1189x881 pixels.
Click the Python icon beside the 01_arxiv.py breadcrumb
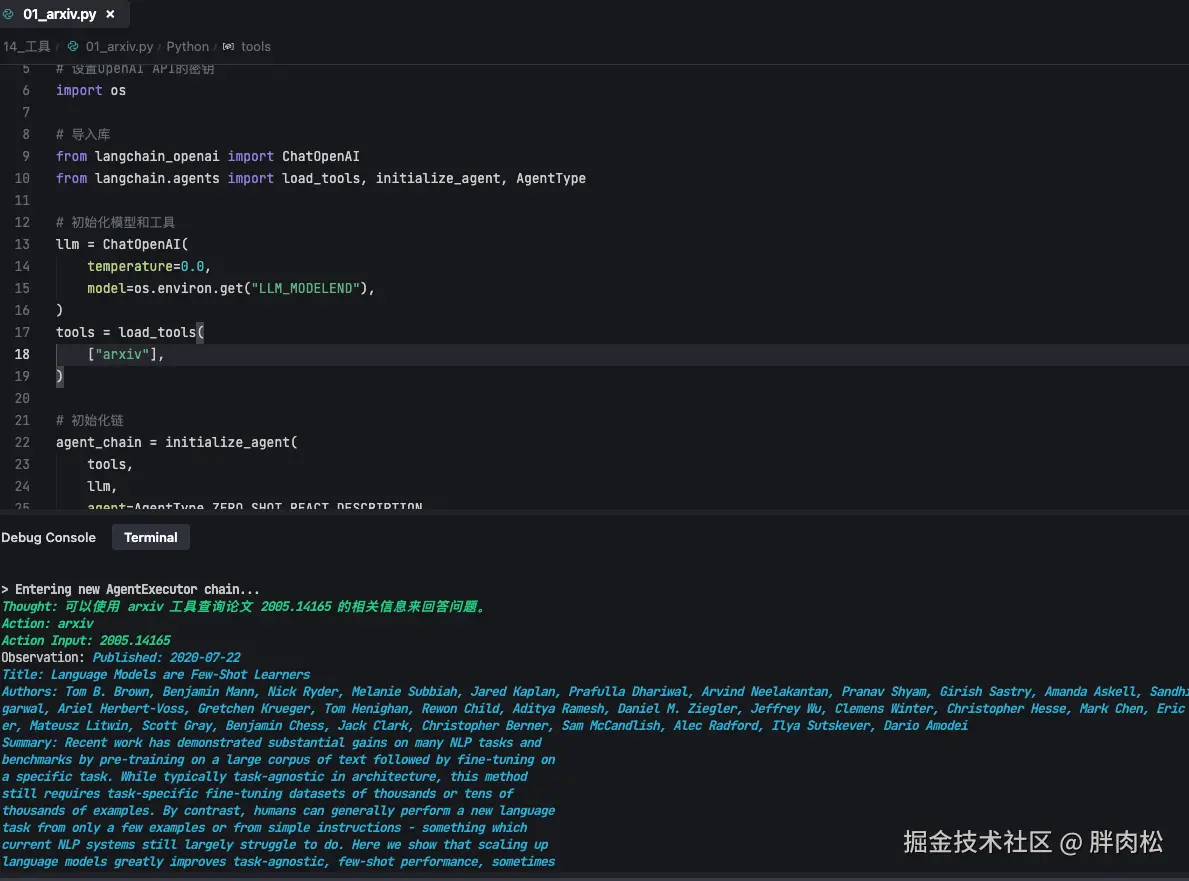73,47
